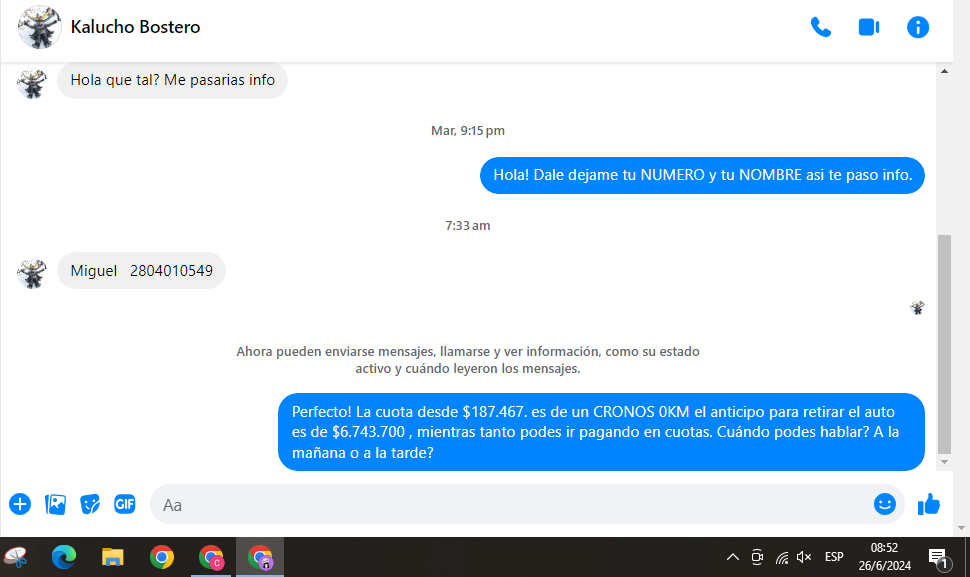This screenshot has width=970, height=577.
Task: Click the '7:33 am' timestamp
Action: [x=468, y=226]
